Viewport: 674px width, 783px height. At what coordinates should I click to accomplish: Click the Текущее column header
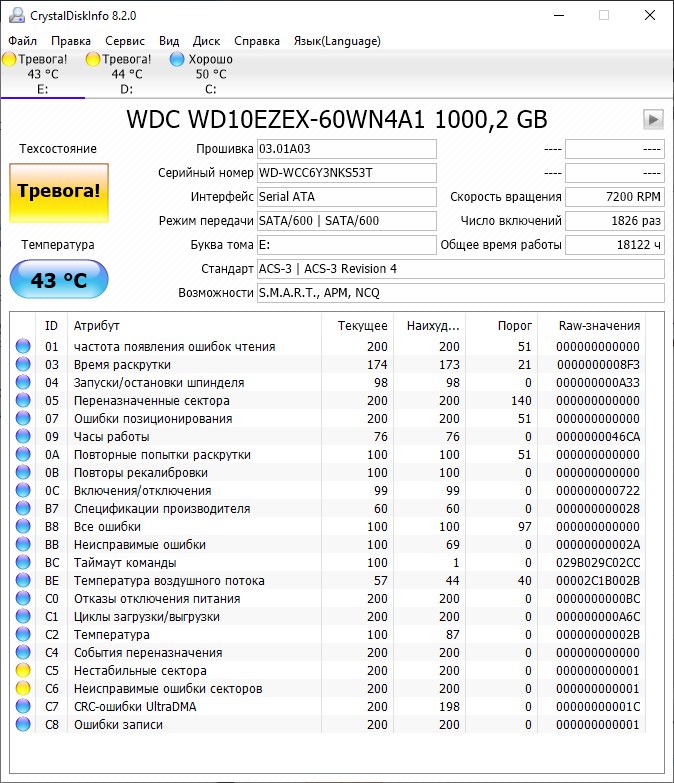tap(358, 326)
